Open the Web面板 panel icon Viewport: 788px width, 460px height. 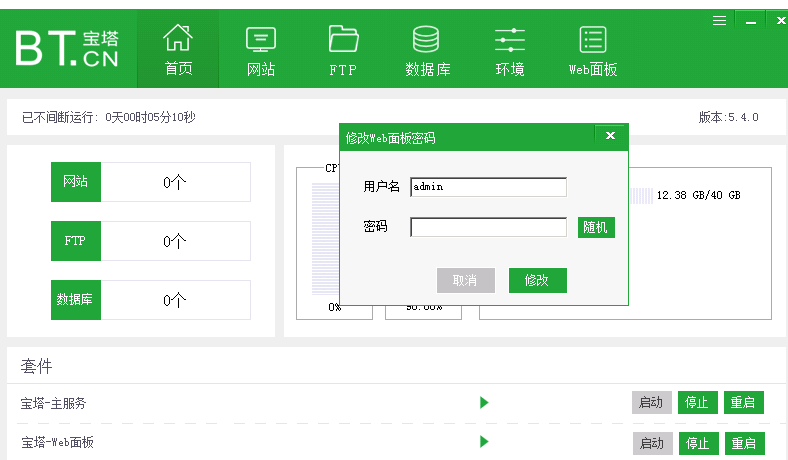pyautogui.click(x=593, y=50)
